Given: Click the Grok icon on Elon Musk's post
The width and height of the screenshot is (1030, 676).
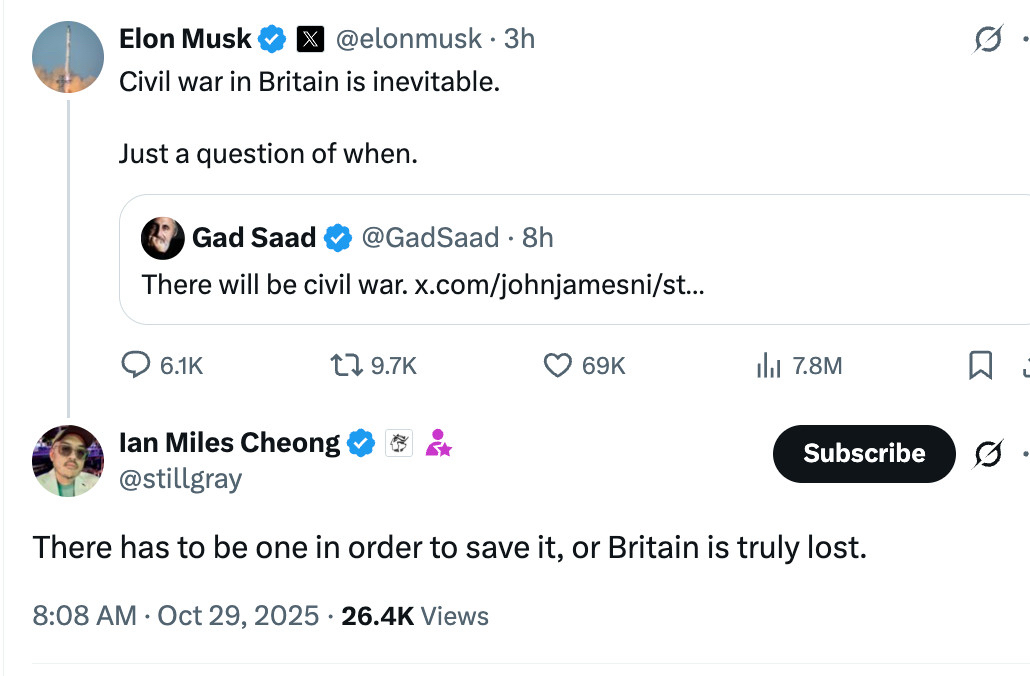Looking at the screenshot, I should pos(988,40).
